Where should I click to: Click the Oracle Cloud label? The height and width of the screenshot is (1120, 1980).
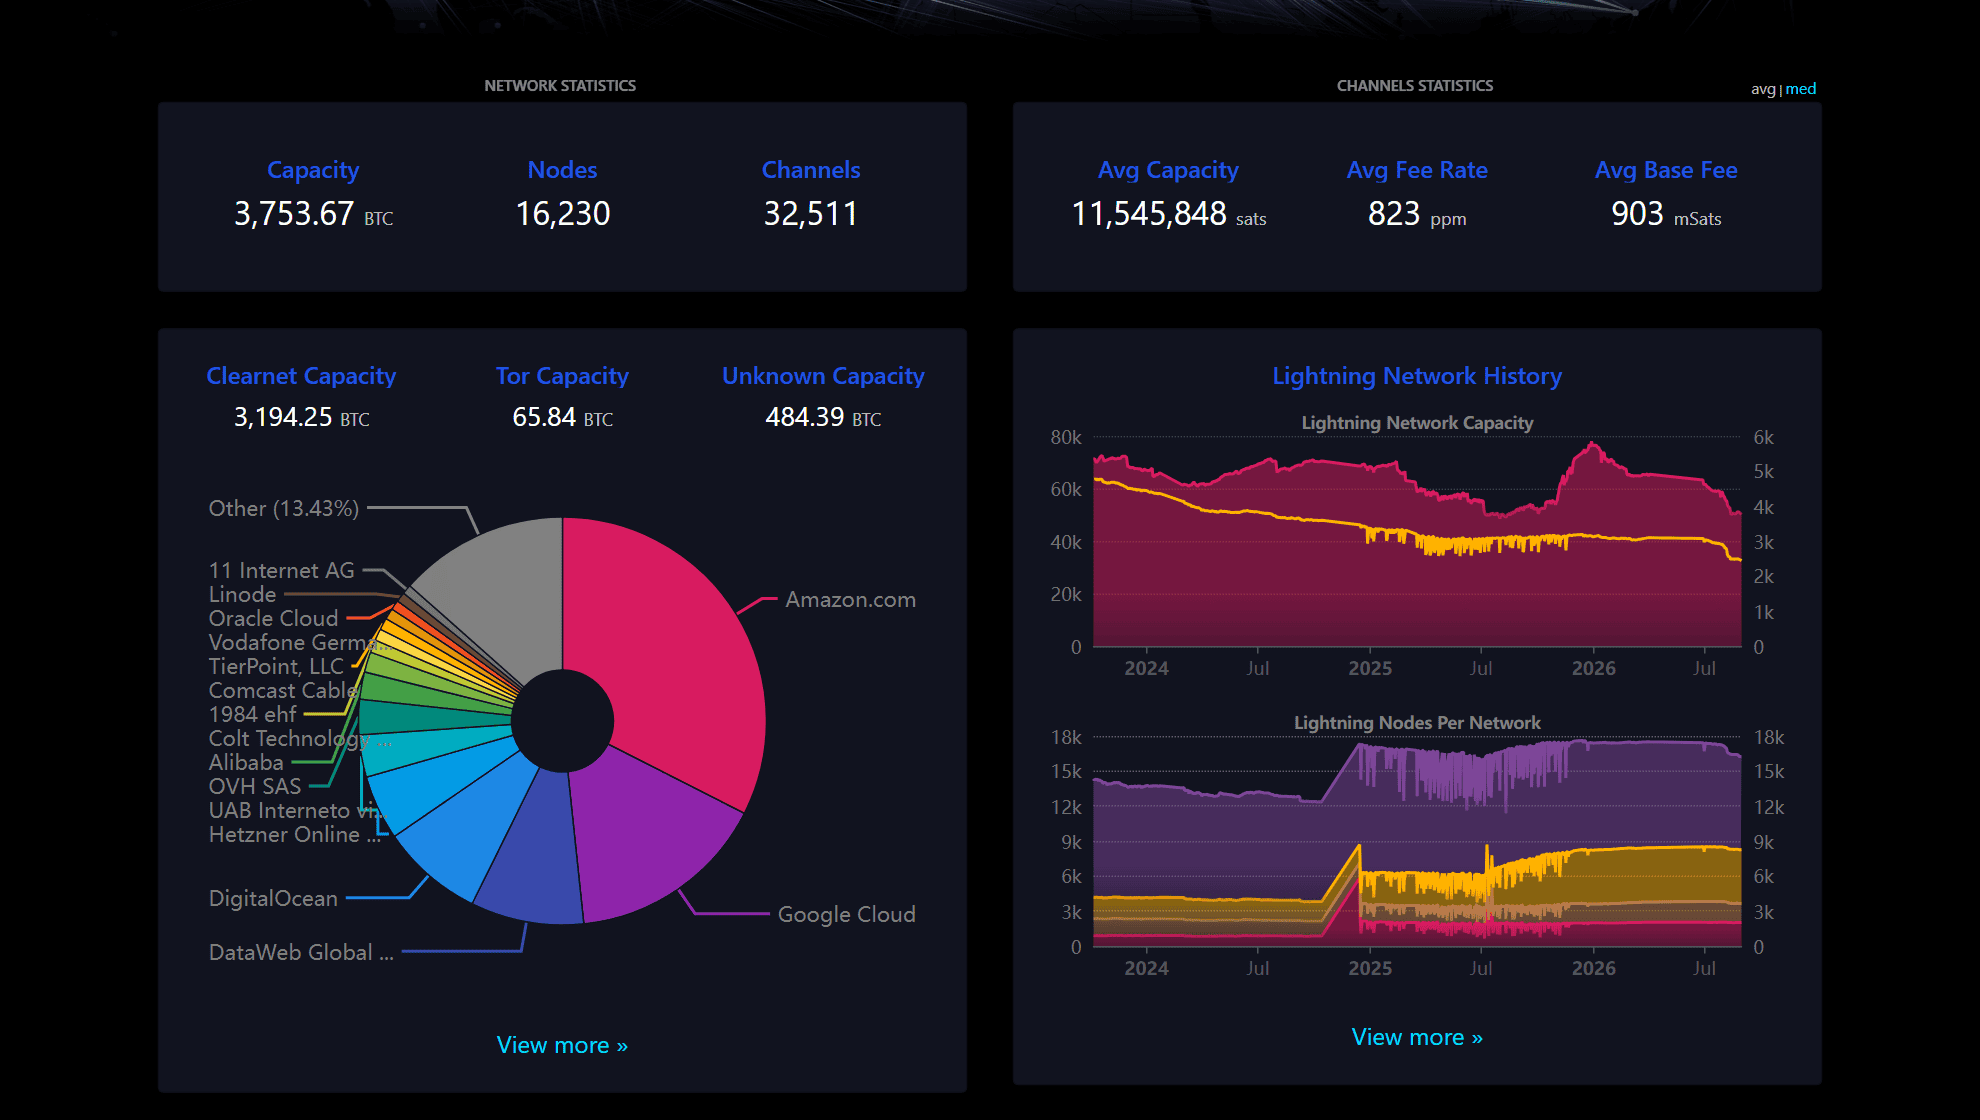coord(273,618)
